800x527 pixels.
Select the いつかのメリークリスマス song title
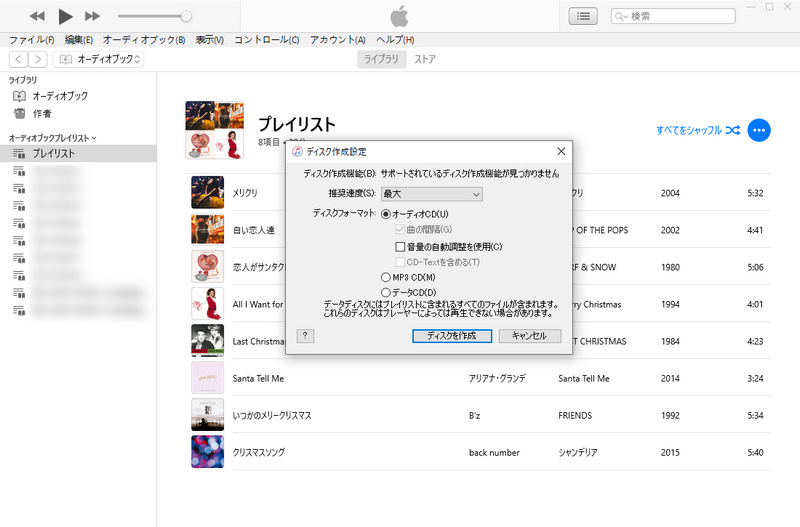tap(272, 416)
